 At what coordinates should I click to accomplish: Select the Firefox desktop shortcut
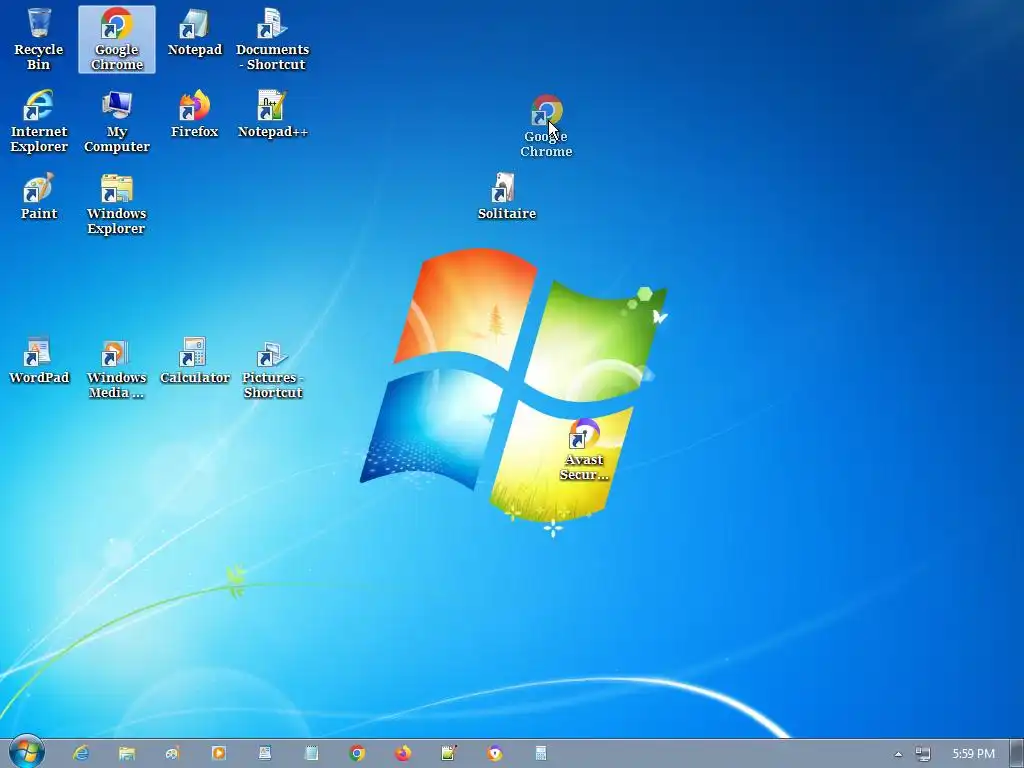tap(195, 114)
